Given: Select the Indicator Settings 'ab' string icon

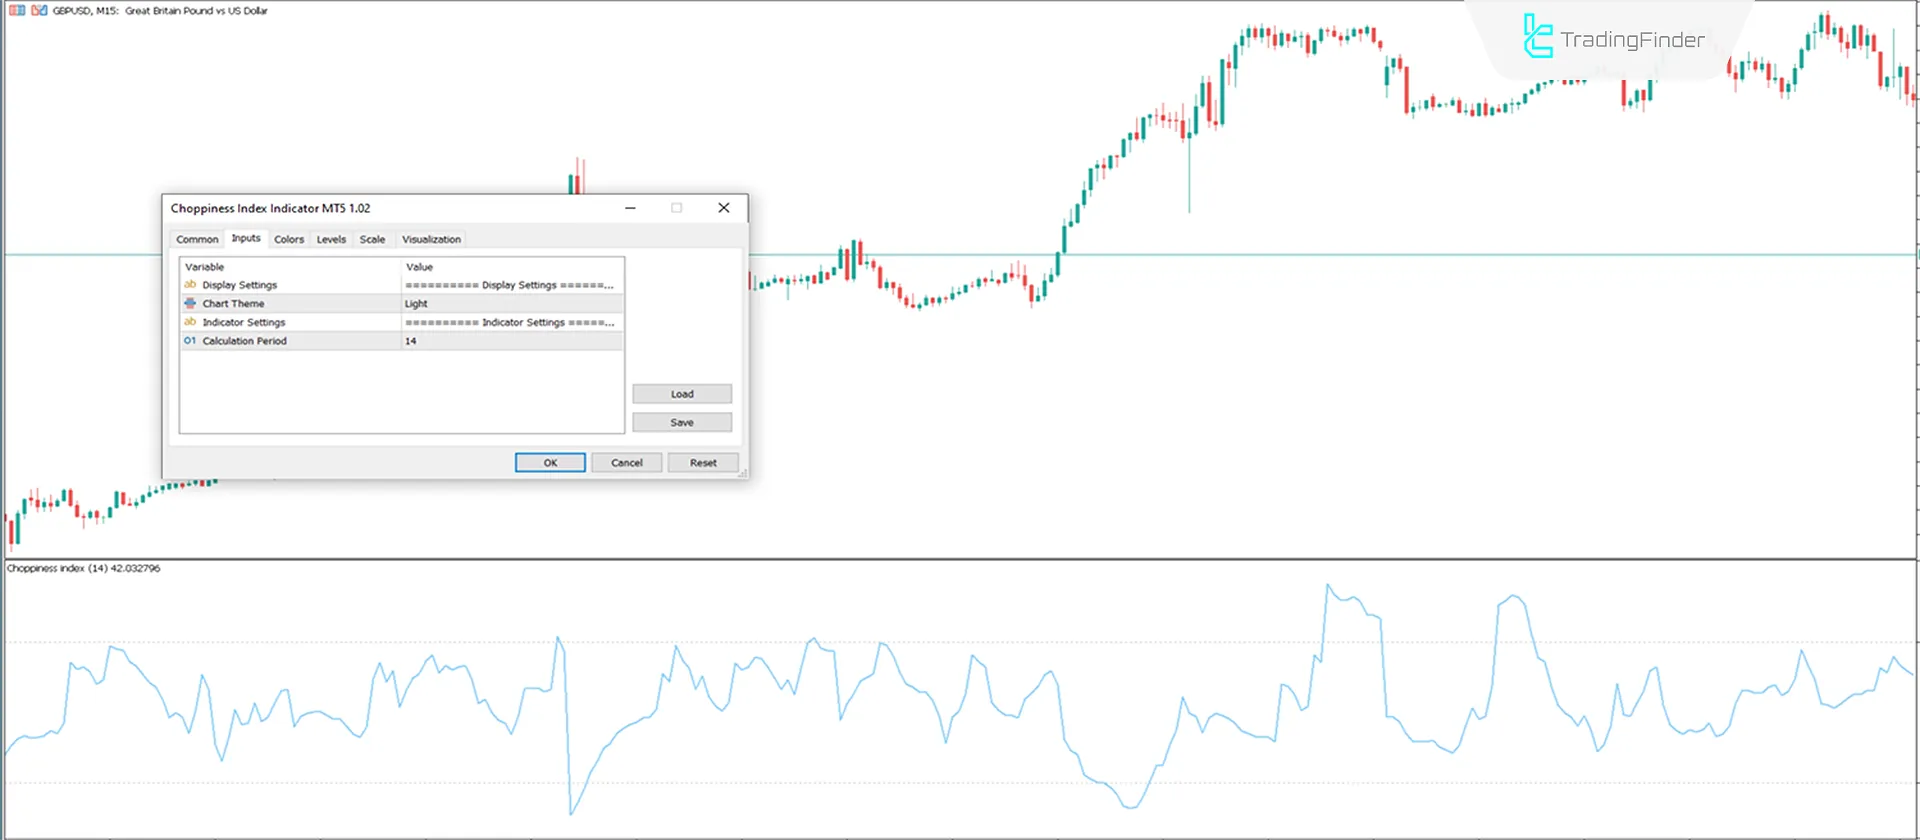Looking at the screenshot, I should click(x=190, y=322).
